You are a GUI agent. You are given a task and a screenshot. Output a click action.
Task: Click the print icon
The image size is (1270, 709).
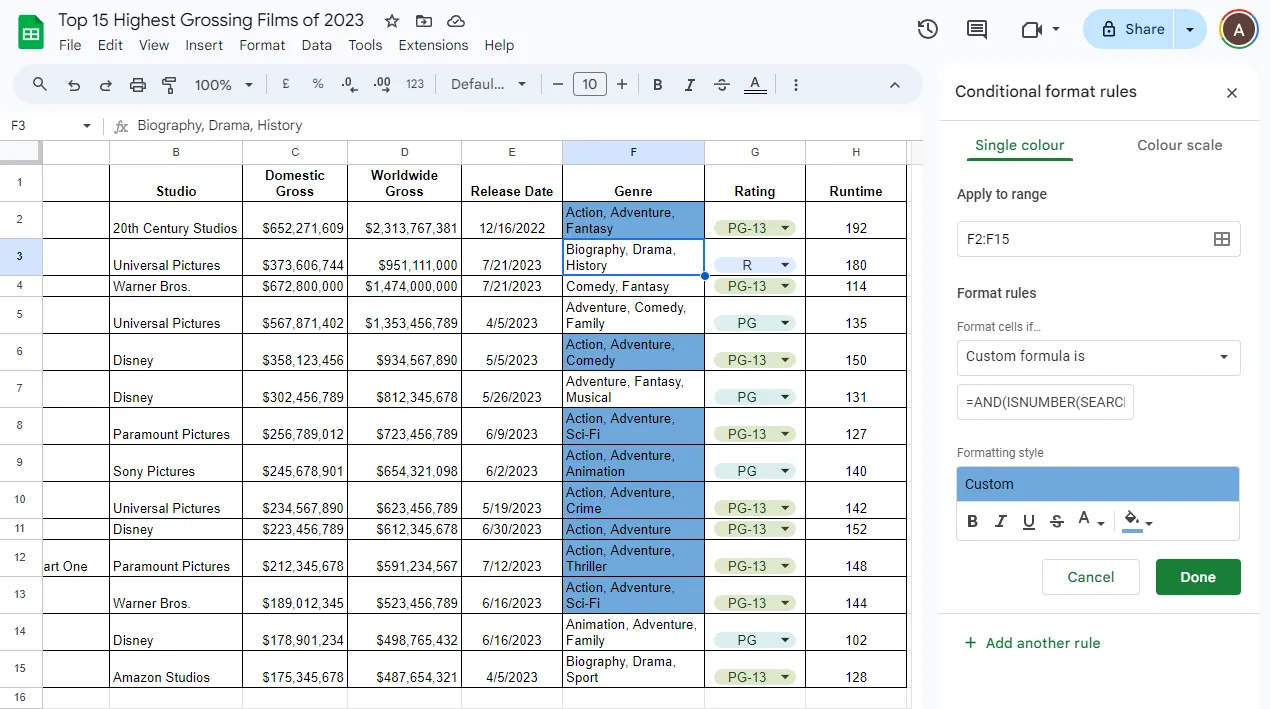tap(138, 85)
